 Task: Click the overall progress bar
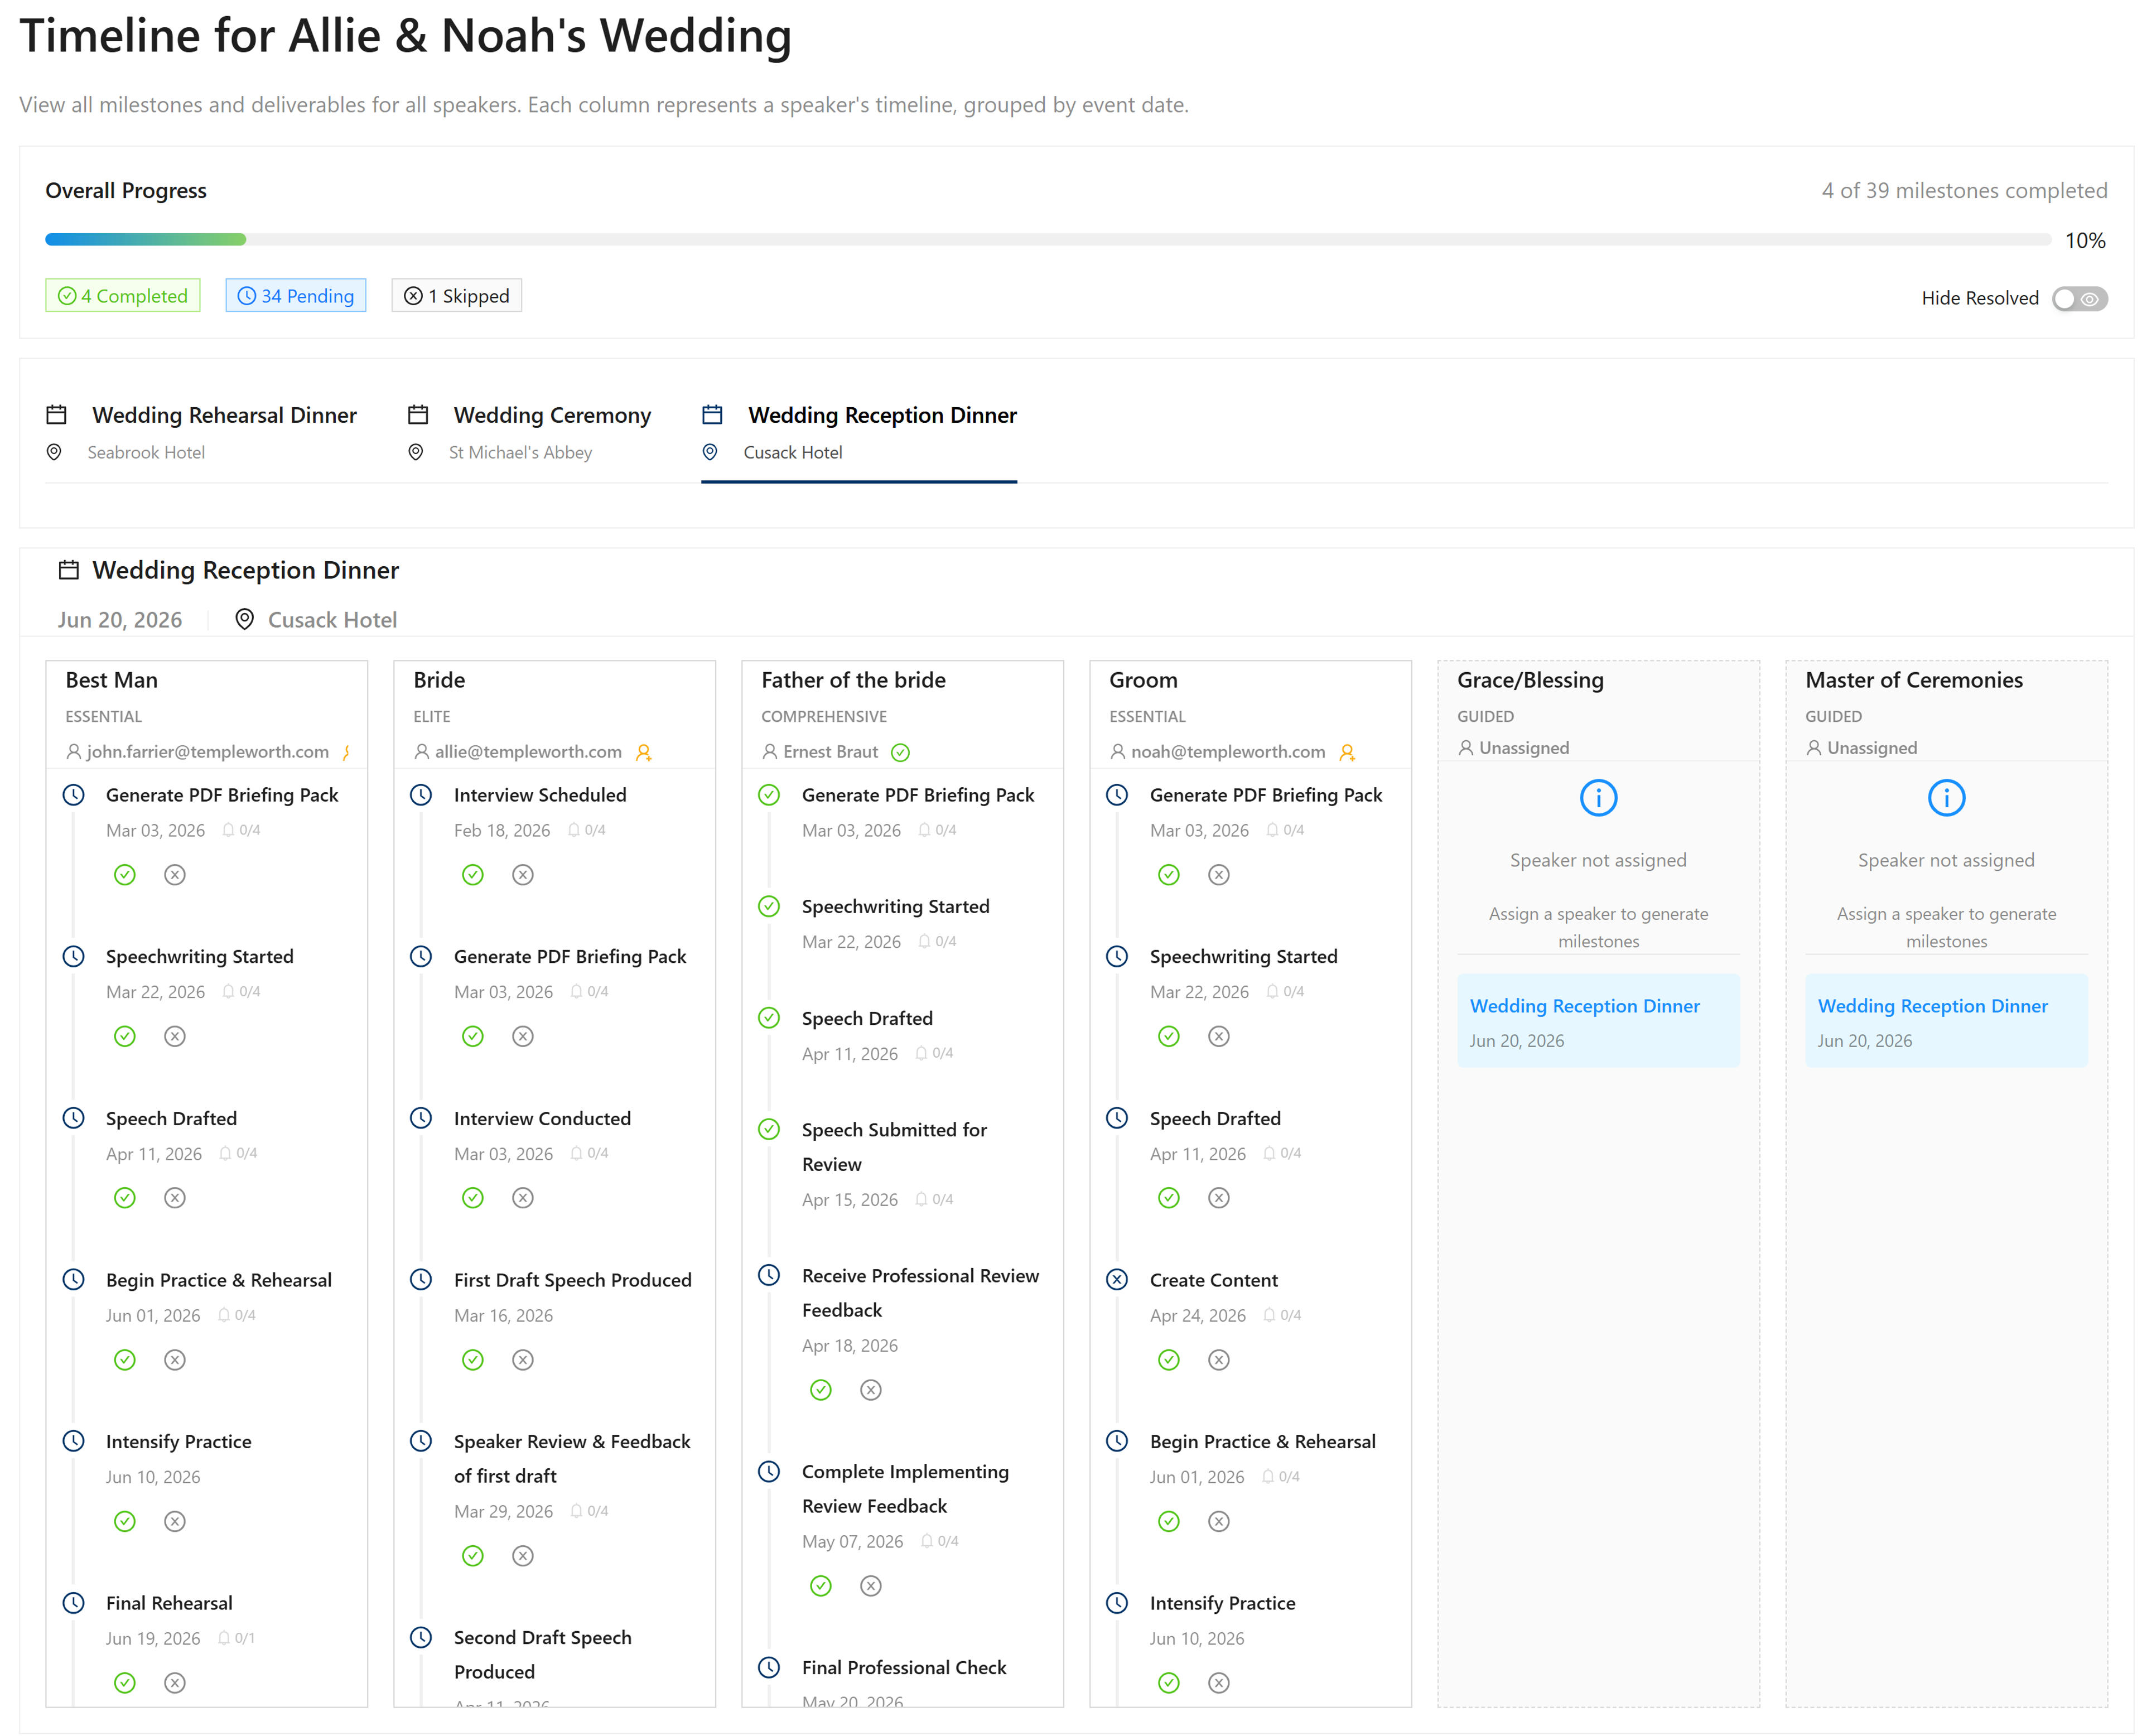tap(1048, 240)
